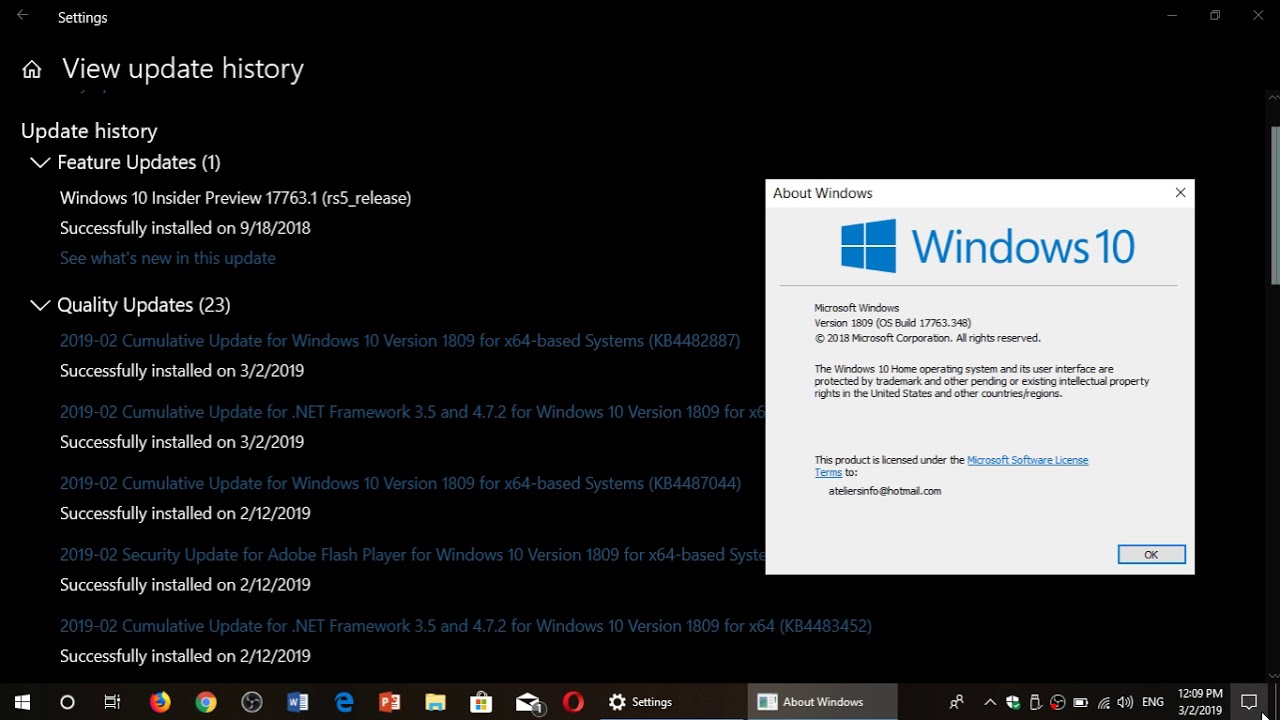Open the .NET Framework update installed on 3/2/2019
Viewport: 1280px width, 720px height.
click(412, 412)
